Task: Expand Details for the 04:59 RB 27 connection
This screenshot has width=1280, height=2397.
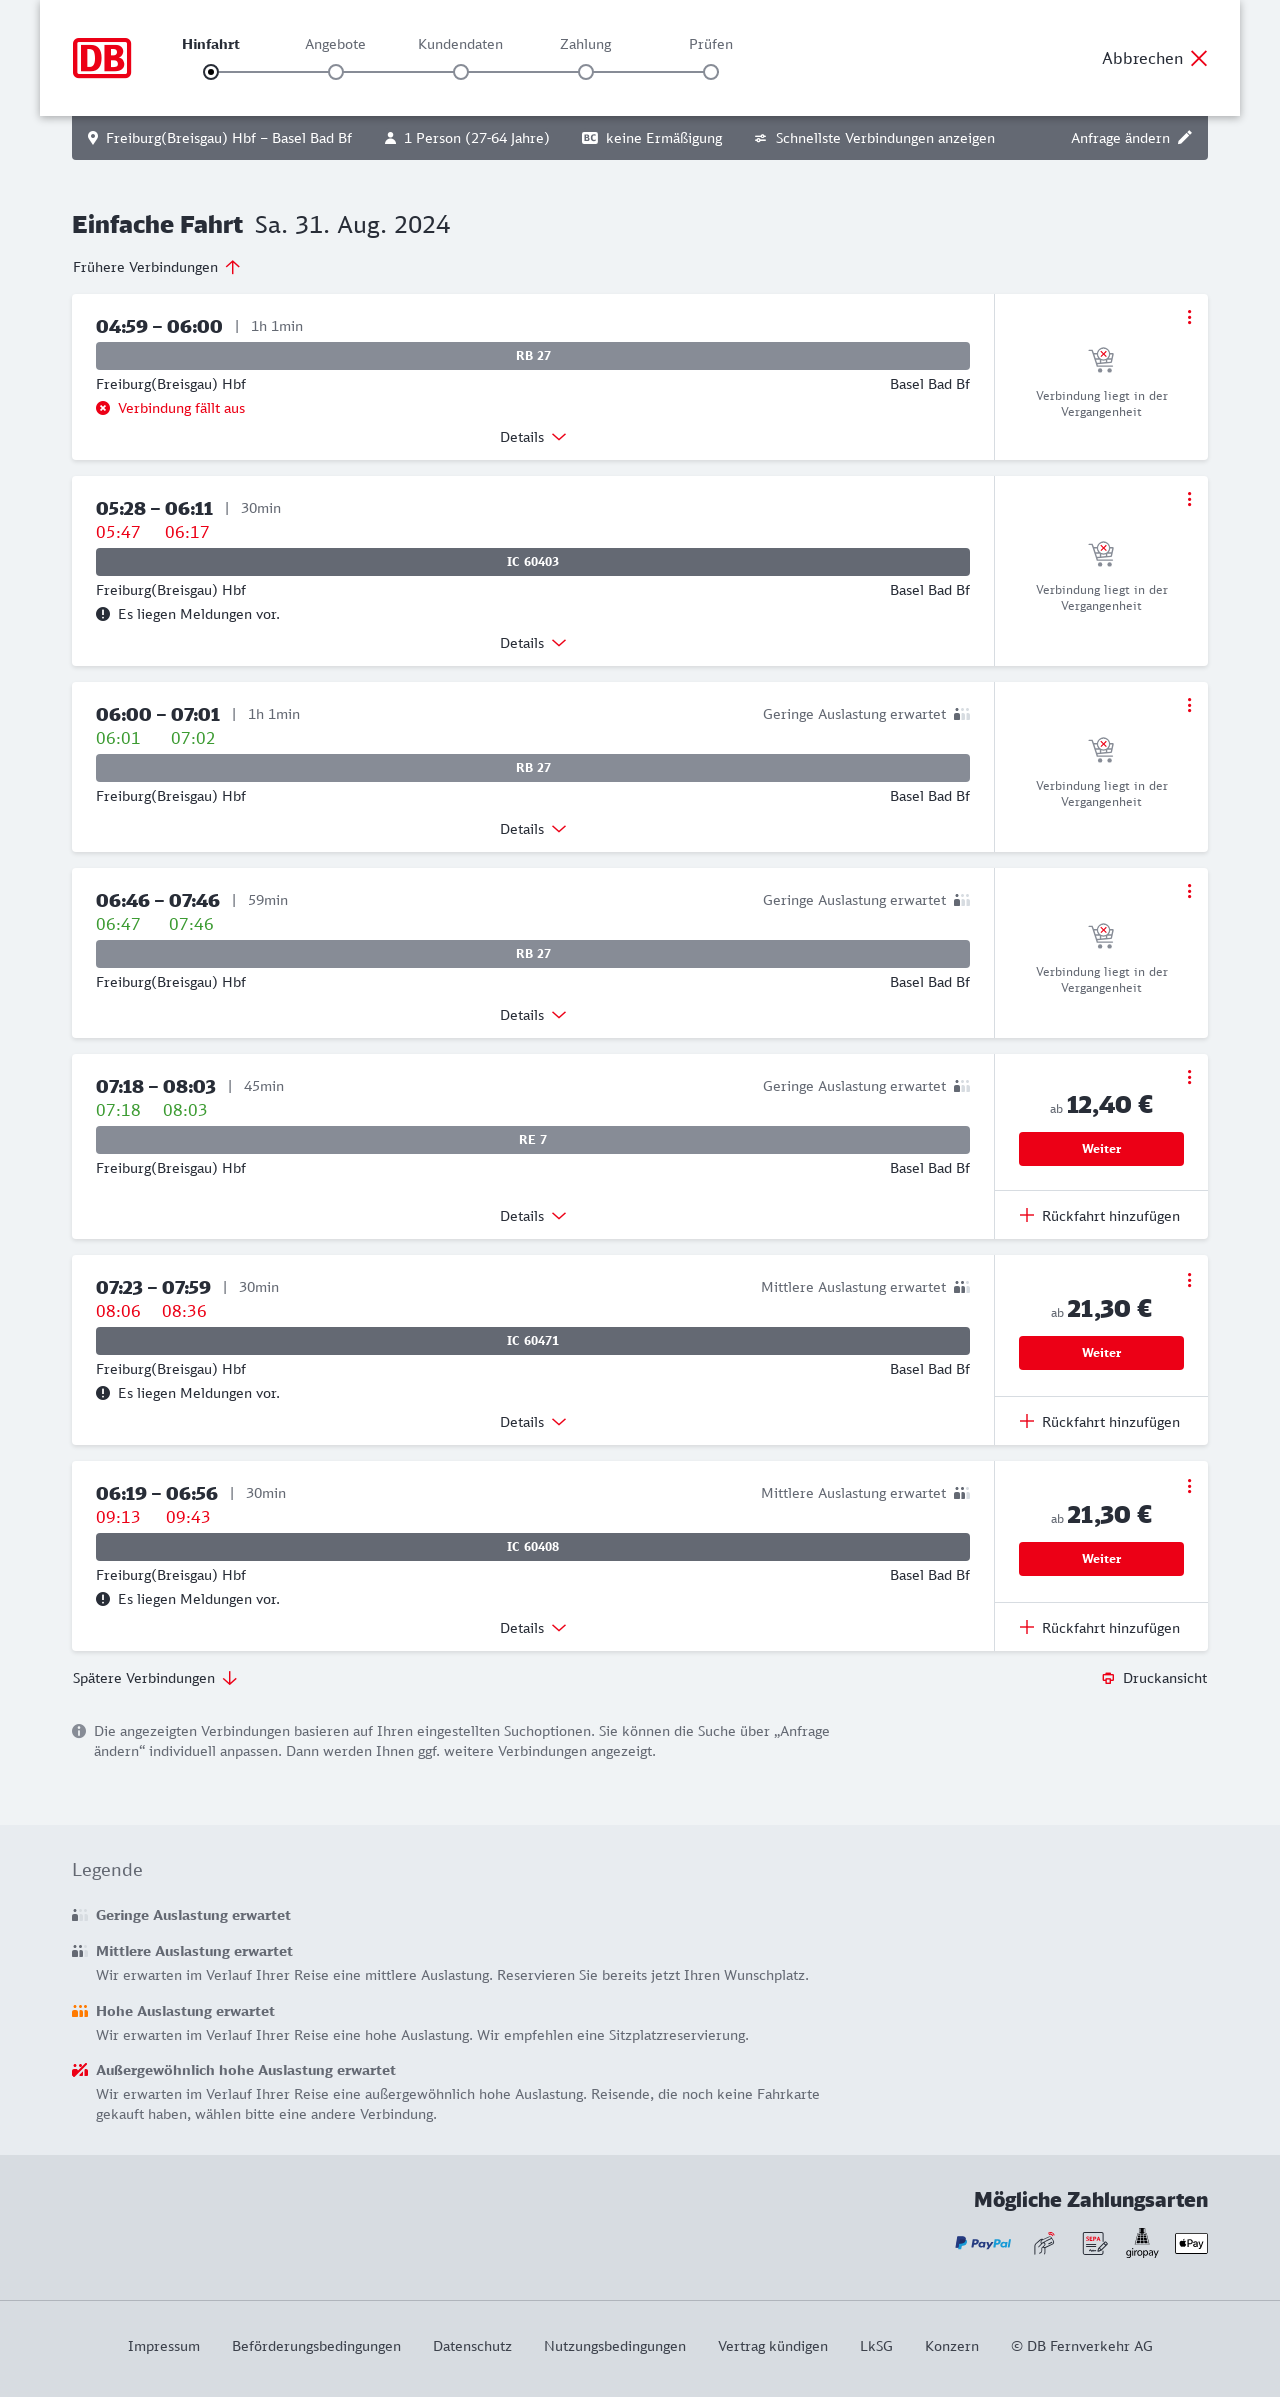Action: (x=533, y=437)
